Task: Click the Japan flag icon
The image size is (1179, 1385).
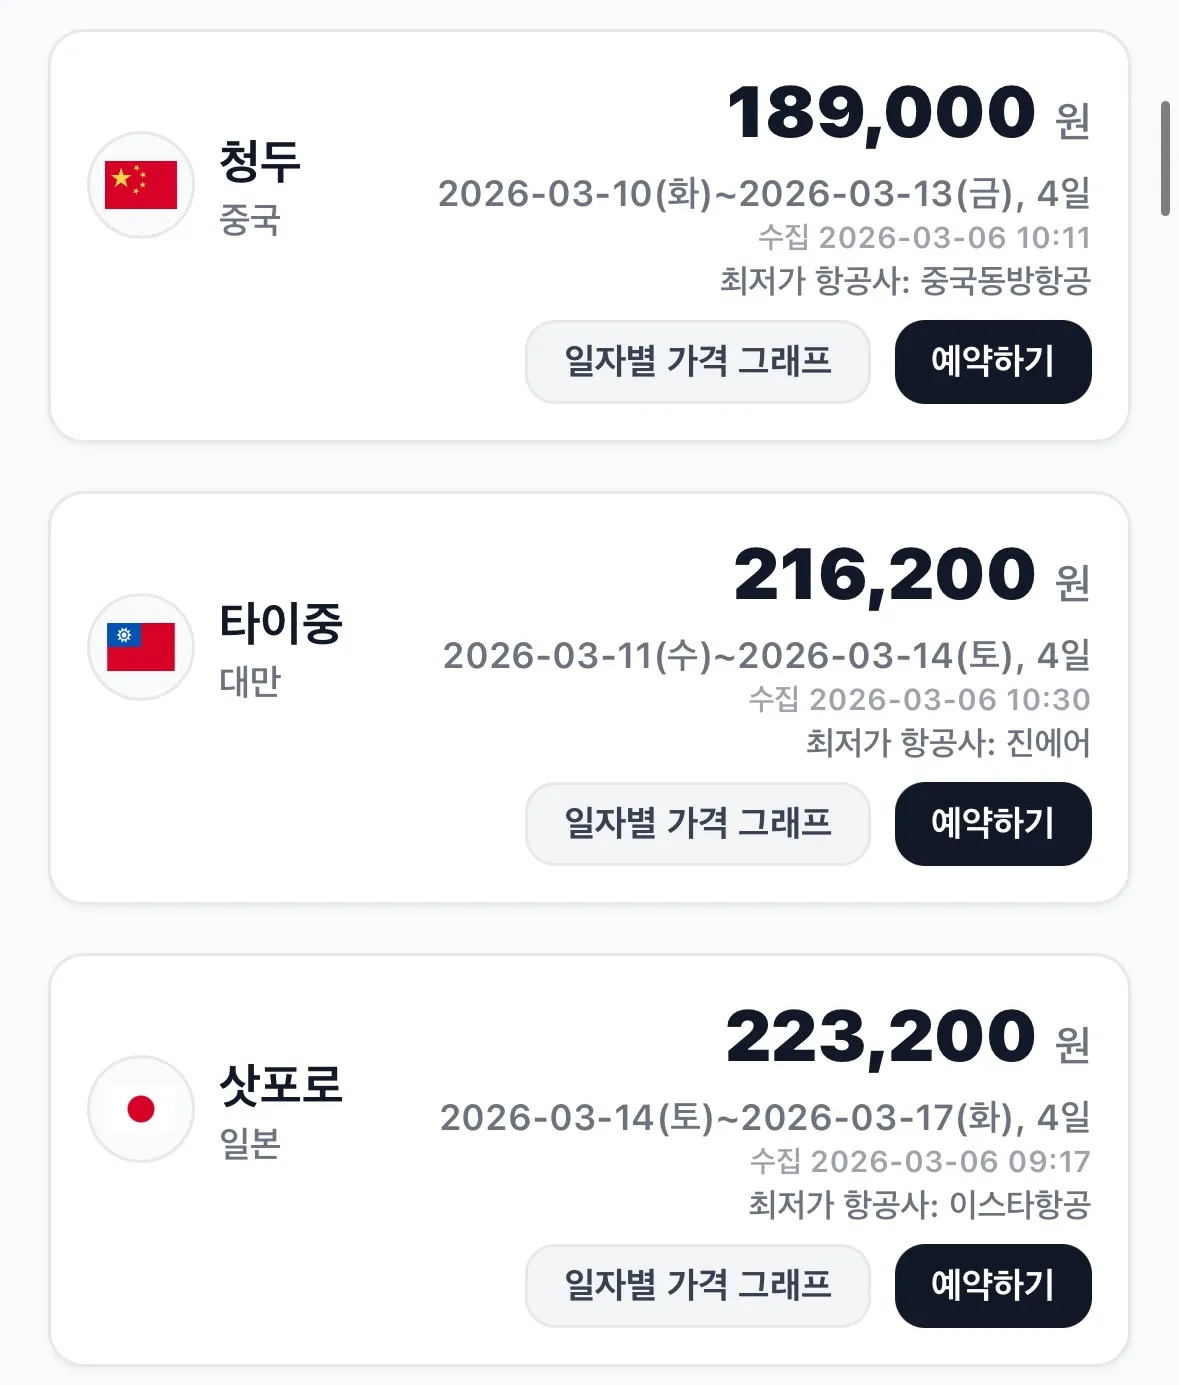Action: [x=141, y=1109]
